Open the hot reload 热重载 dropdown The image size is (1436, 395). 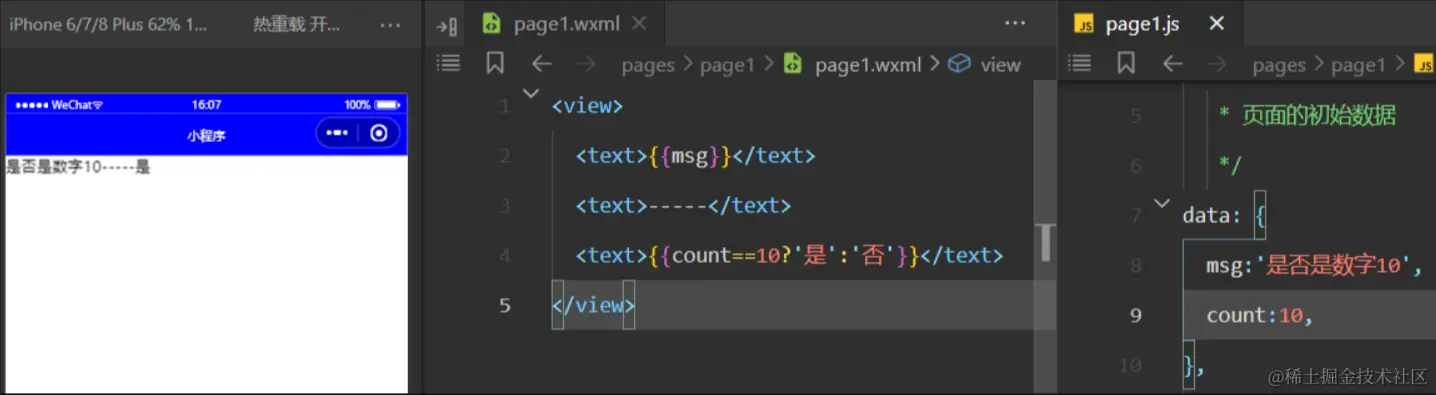[x=297, y=25]
